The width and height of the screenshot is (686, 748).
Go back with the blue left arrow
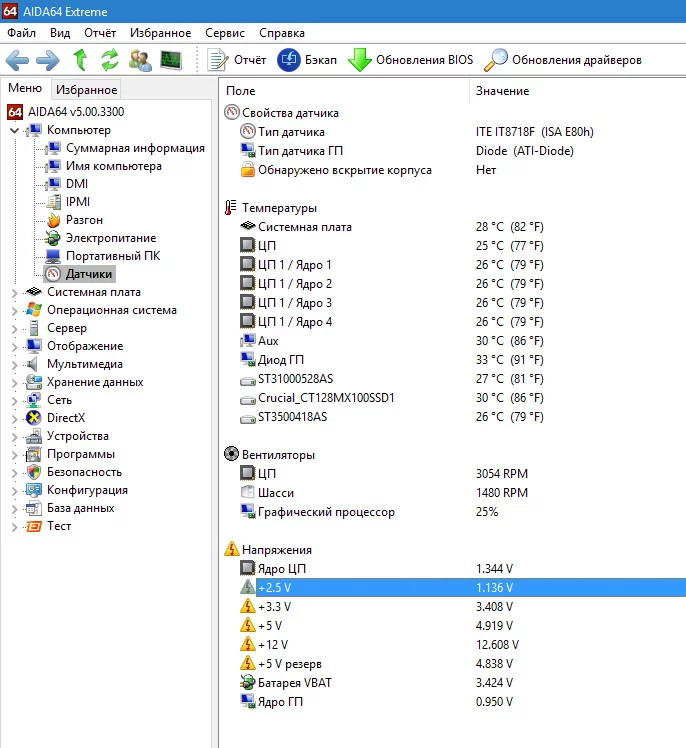17,60
